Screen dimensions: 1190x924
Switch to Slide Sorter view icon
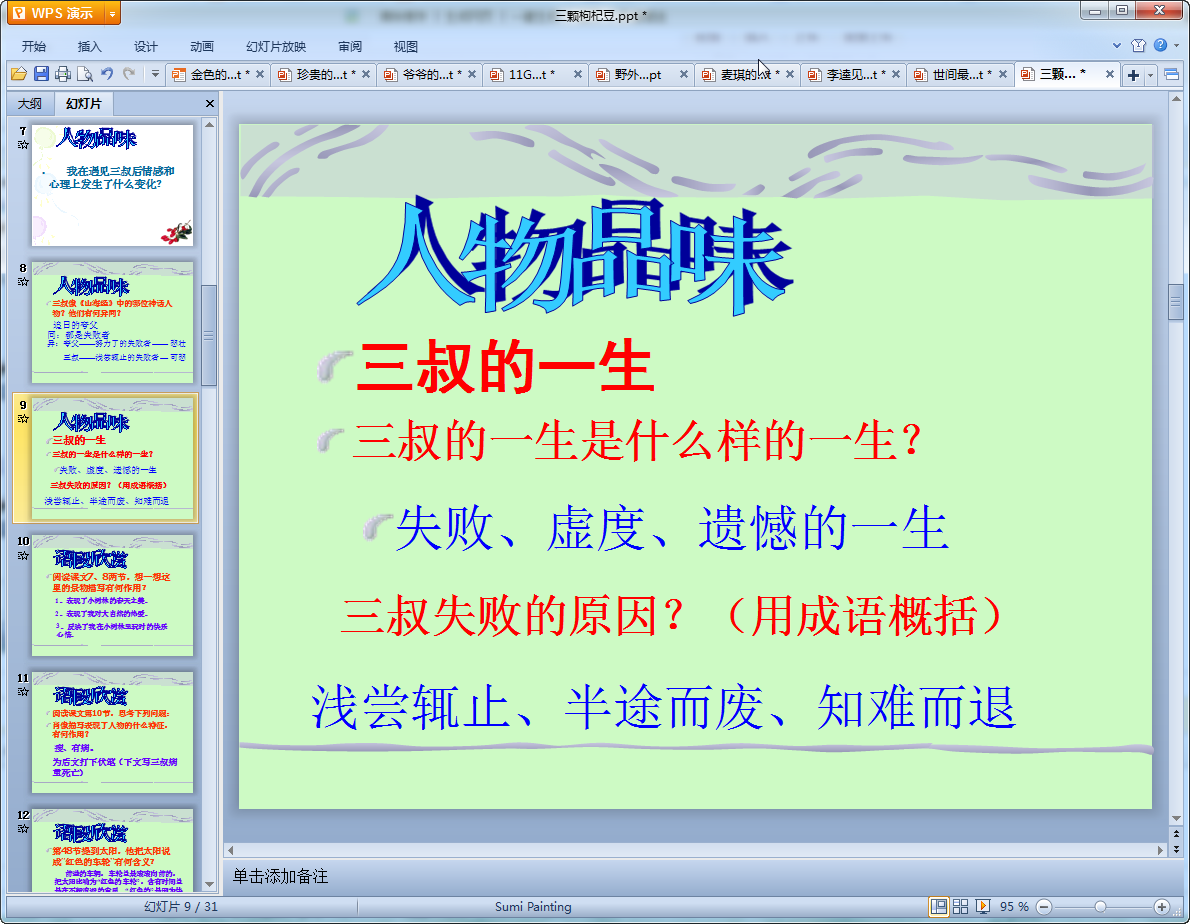pos(960,907)
